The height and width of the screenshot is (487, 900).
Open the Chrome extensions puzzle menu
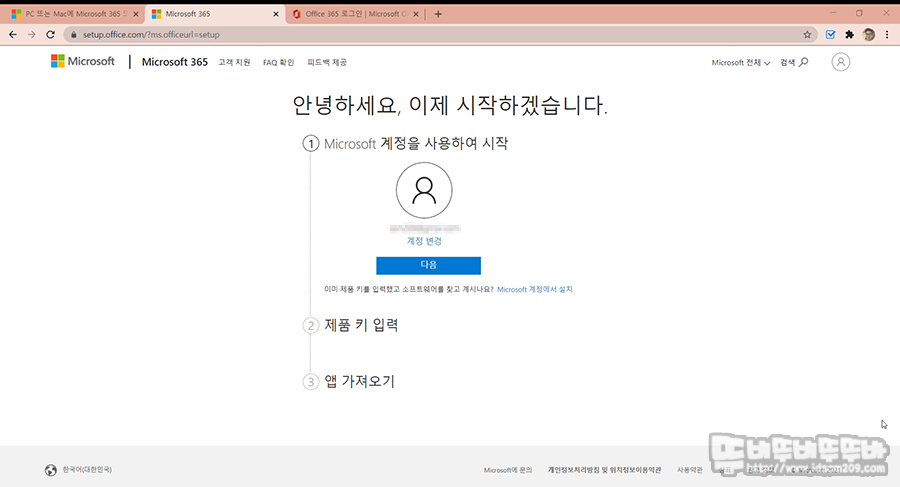click(x=849, y=34)
